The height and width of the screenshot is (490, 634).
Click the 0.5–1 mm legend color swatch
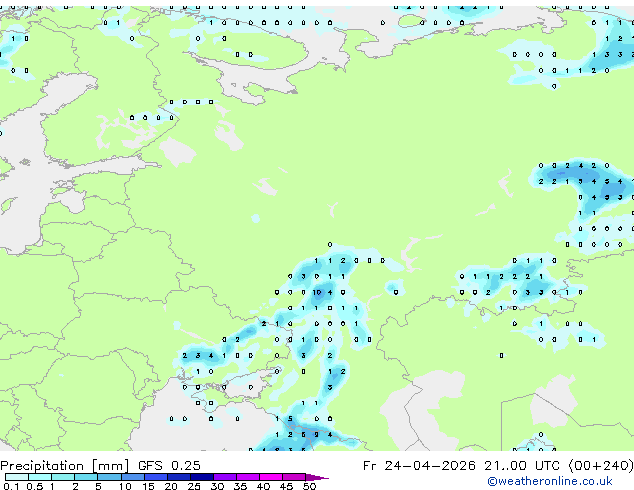click(x=40, y=477)
